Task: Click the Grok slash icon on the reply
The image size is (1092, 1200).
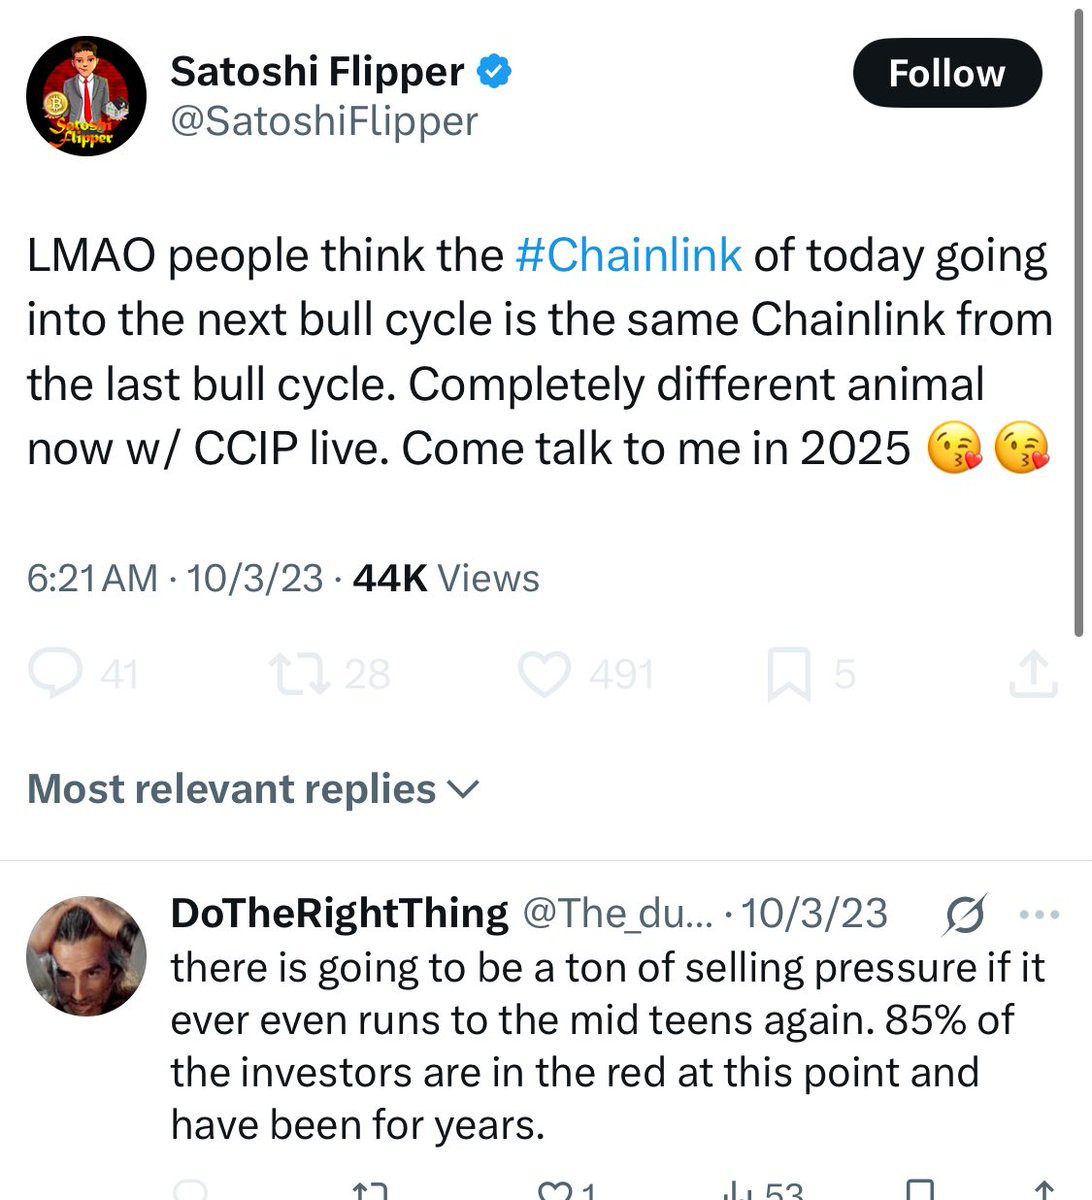Action: [x=964, y=914]
